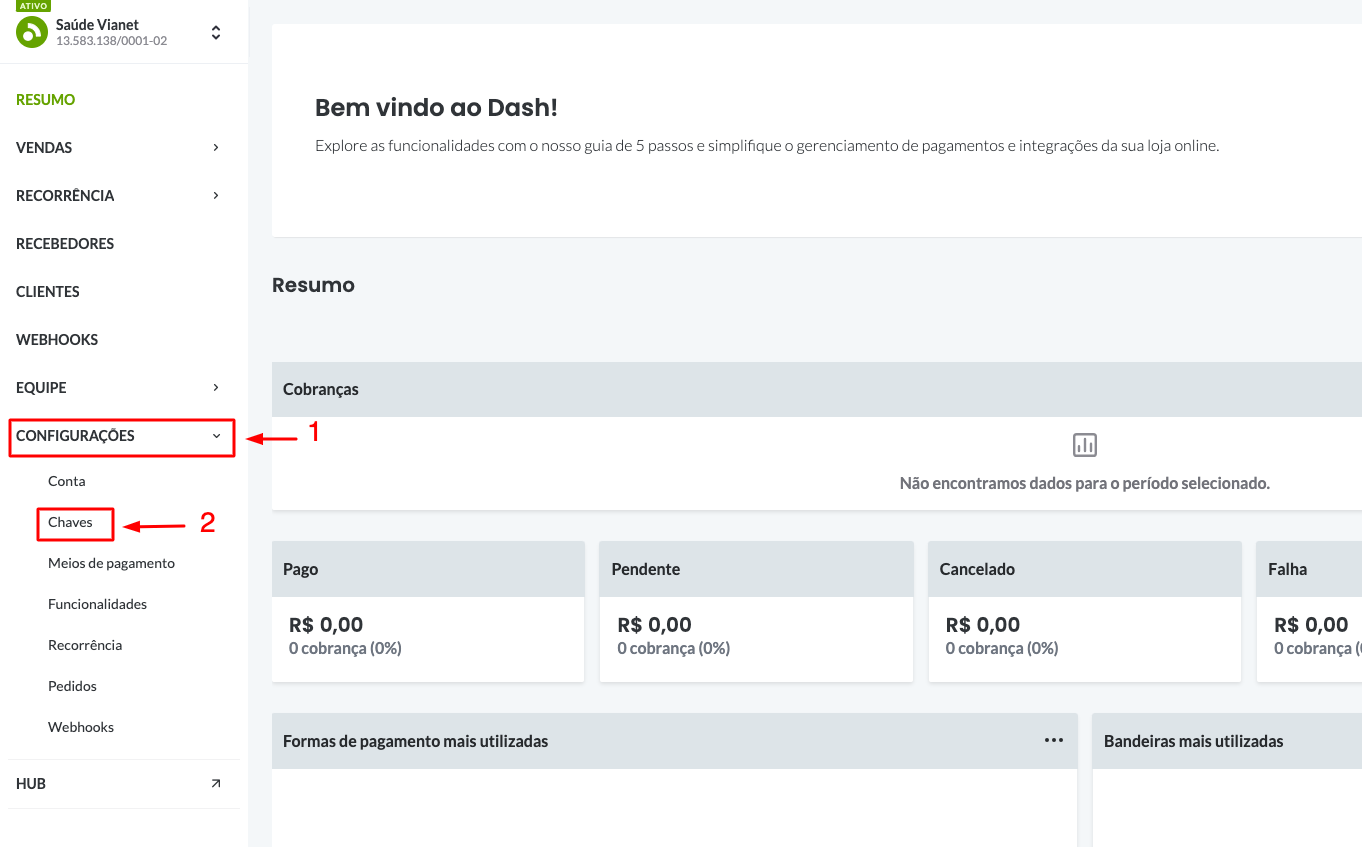
Task: Open Meios de pagamento settings
Action: pos(111,563)
